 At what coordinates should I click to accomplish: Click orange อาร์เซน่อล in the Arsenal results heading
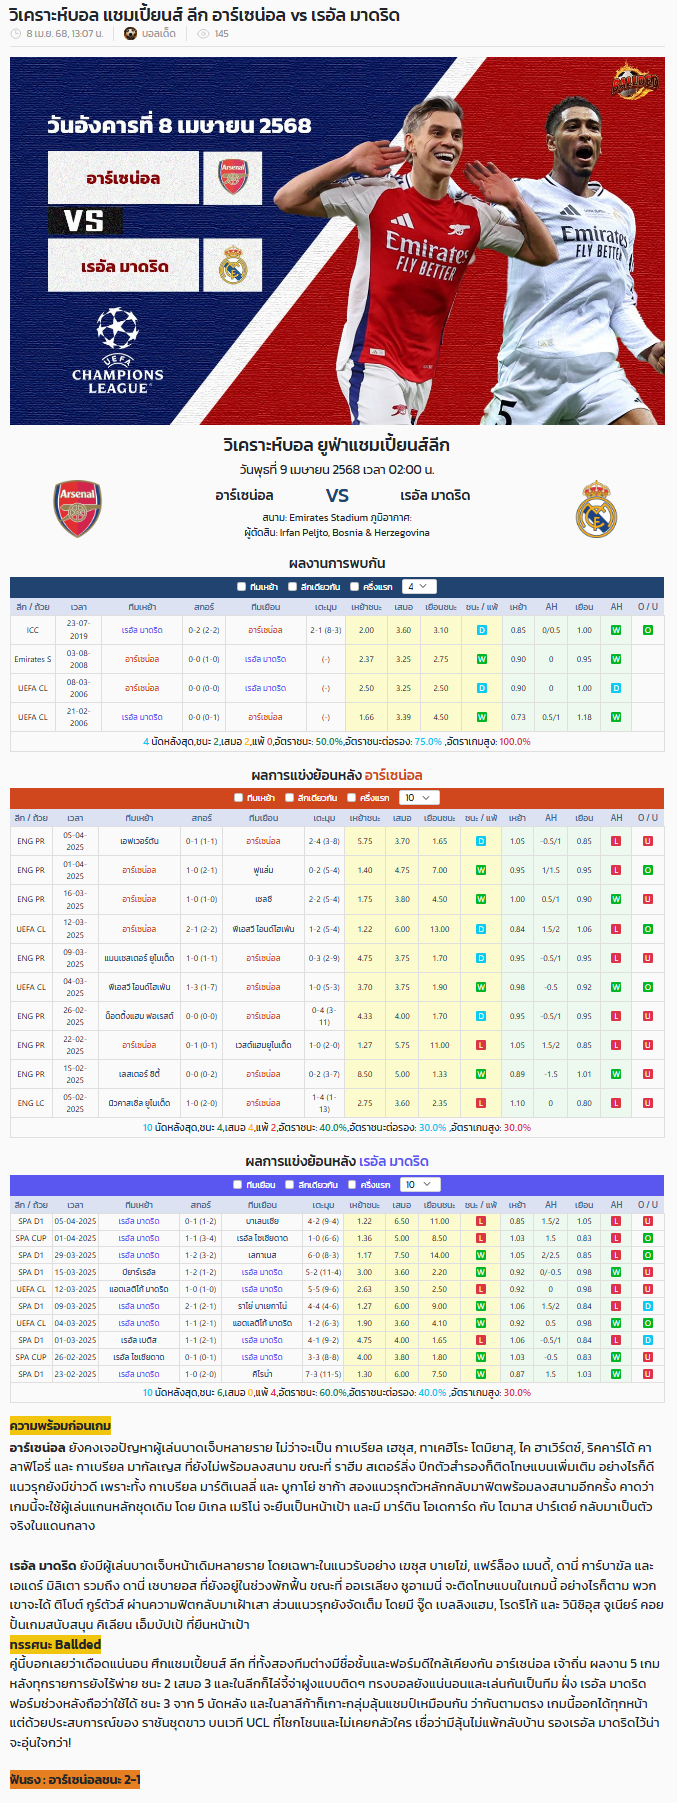tap(393, 775)
